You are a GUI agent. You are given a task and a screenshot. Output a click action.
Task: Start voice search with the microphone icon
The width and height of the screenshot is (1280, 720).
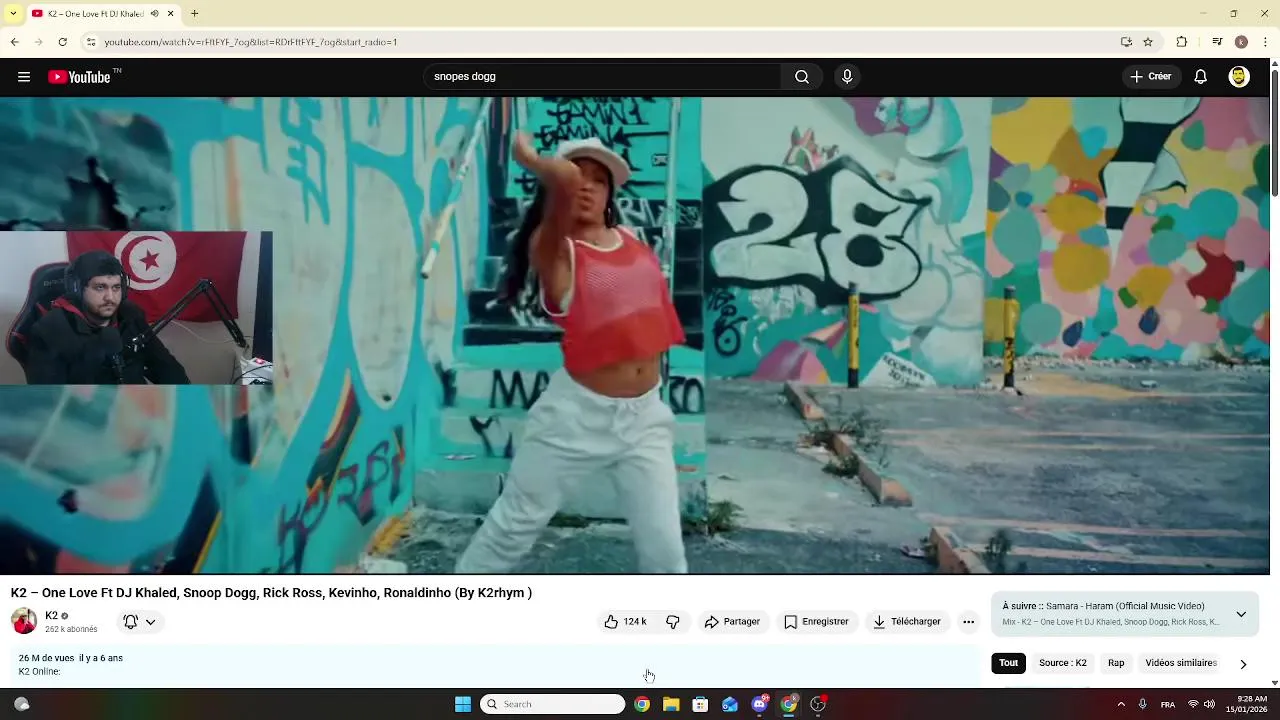tap(847, 77)
